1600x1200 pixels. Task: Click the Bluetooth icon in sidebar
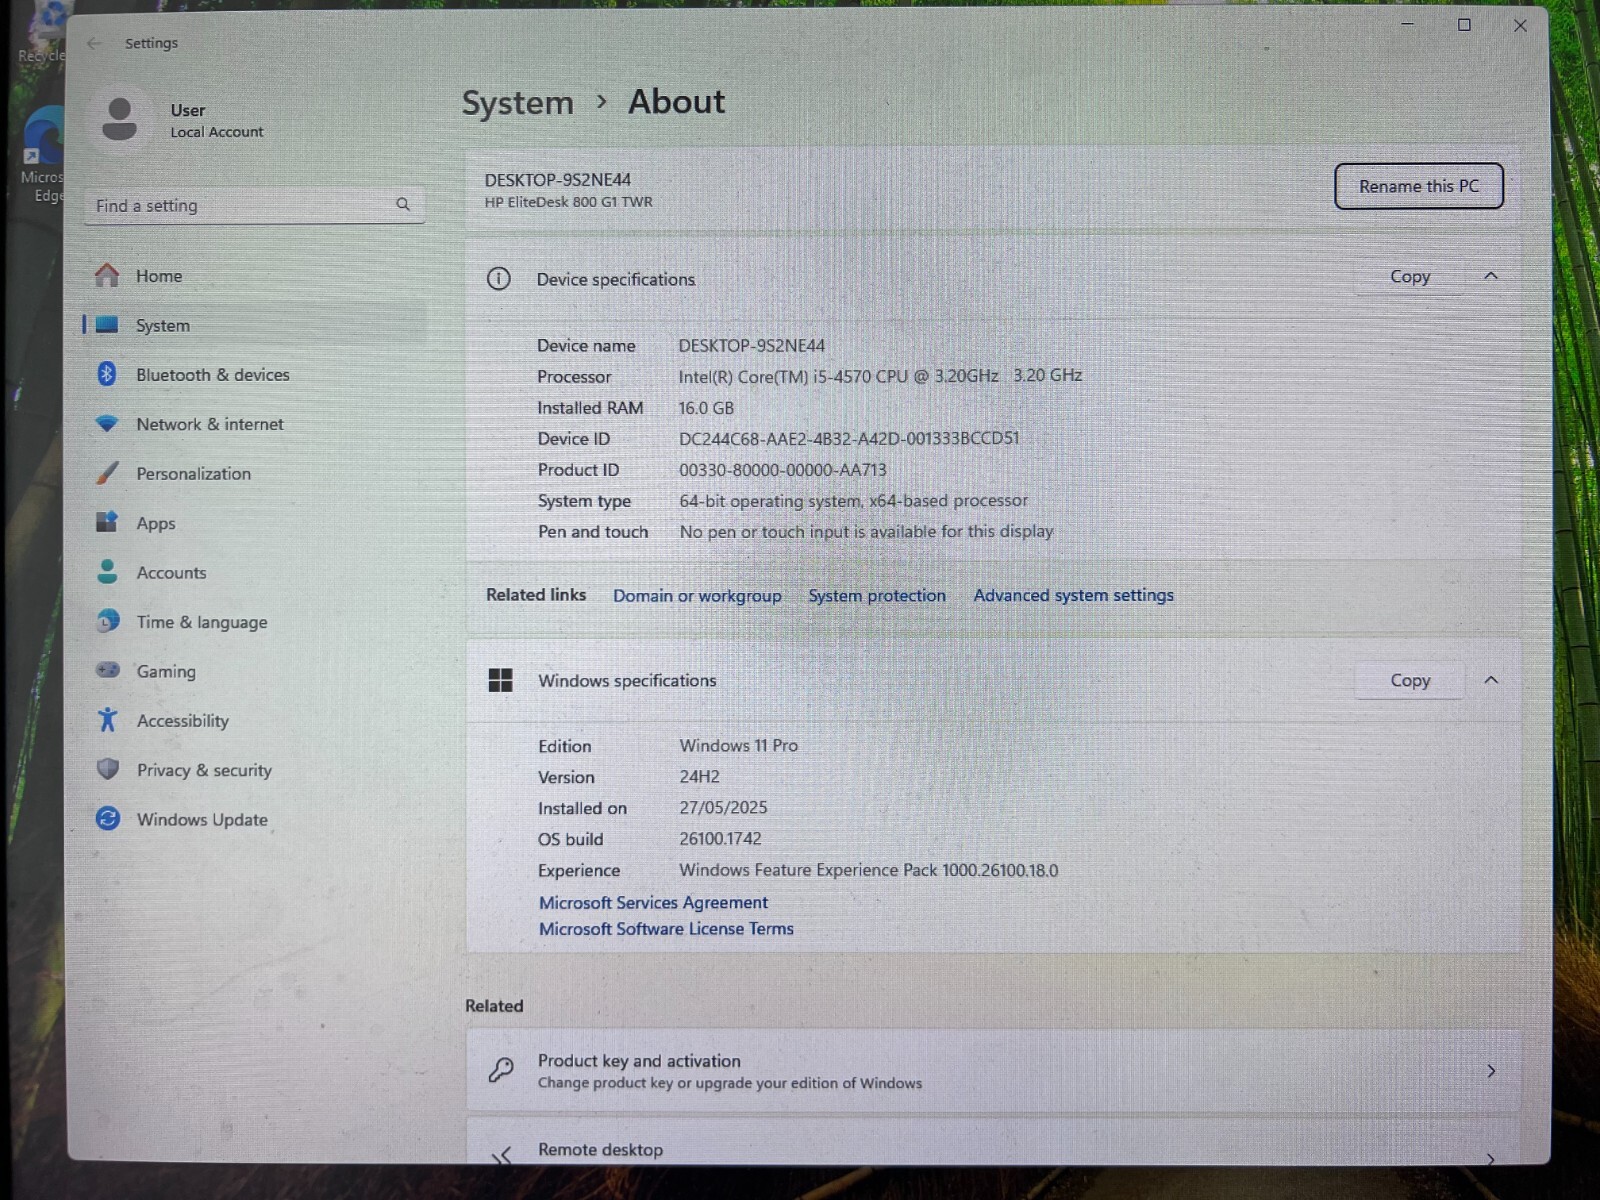click(107, 374)
